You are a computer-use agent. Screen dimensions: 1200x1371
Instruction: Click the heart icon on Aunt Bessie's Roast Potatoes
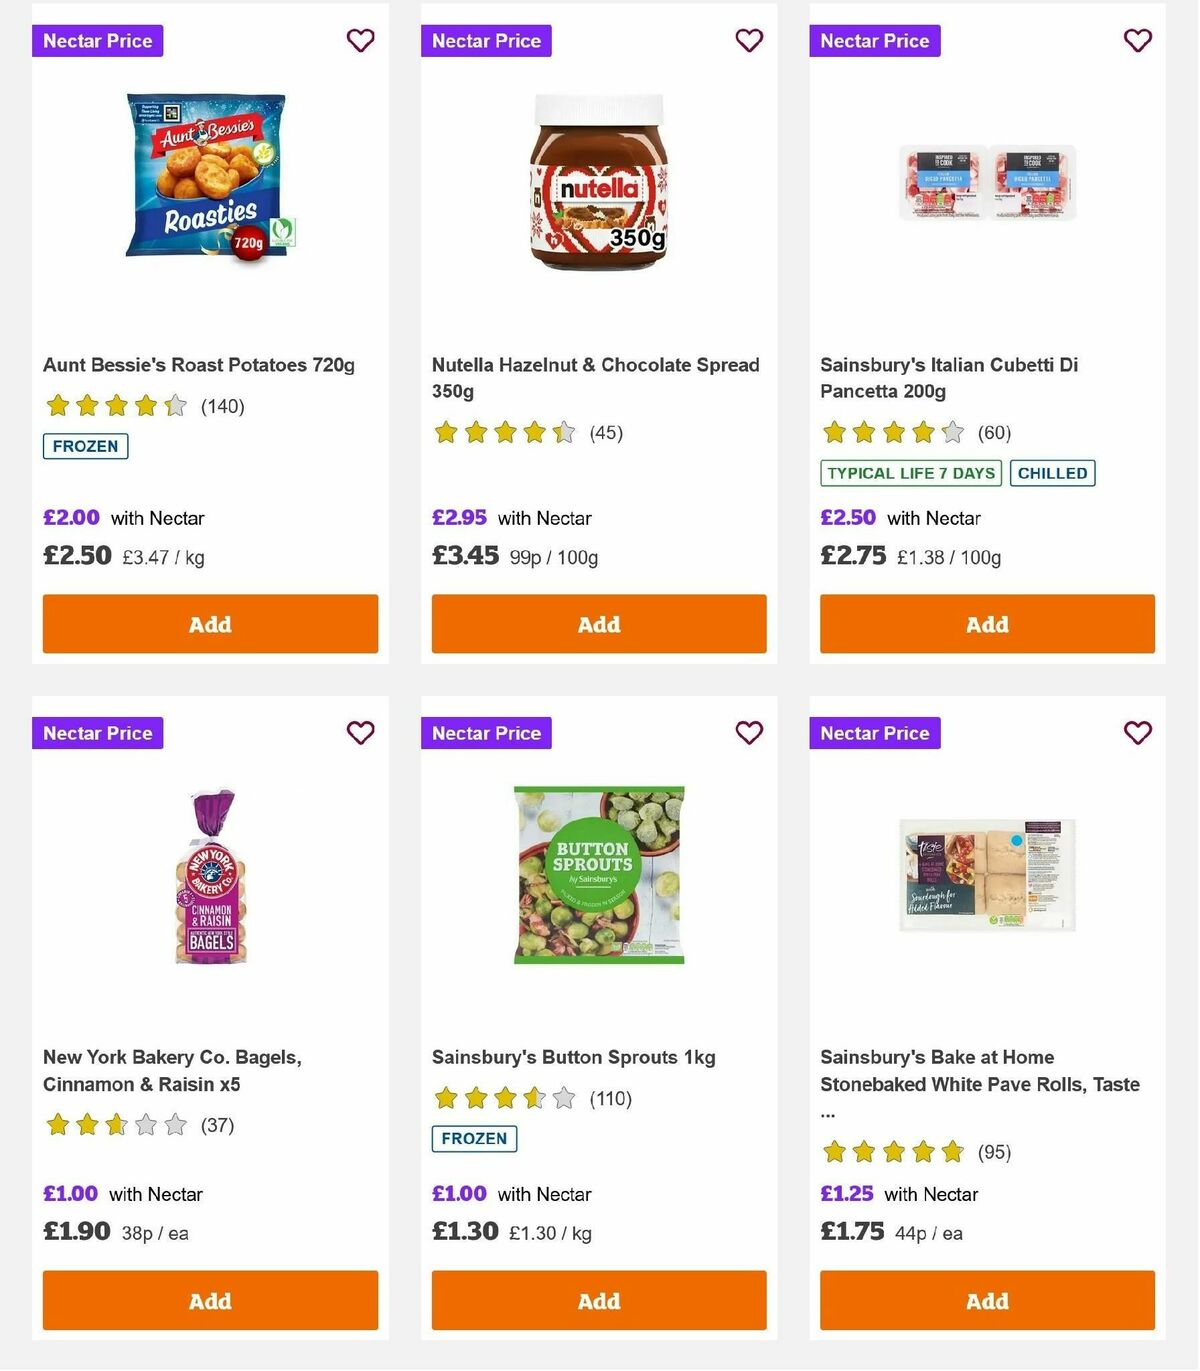(360, 41)
